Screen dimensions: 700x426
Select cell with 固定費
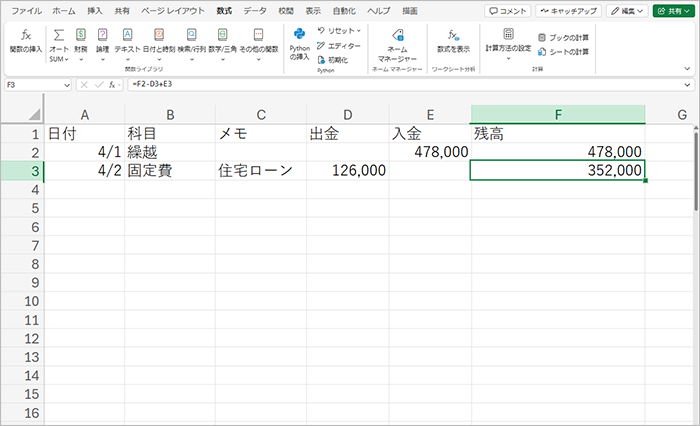(x=170, y=171)
